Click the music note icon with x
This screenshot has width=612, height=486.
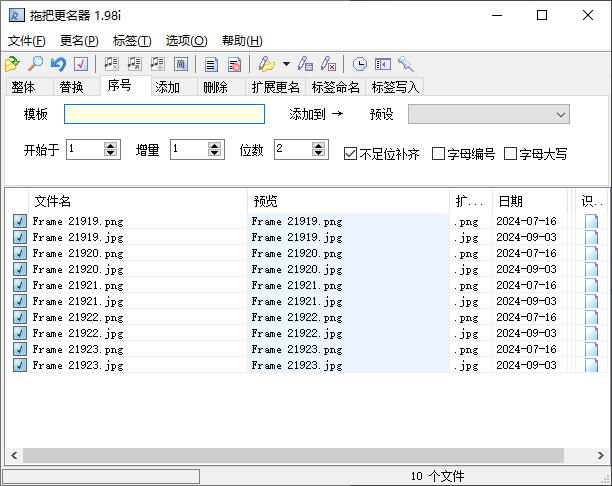pyautogui.click(x=112, y=64)
